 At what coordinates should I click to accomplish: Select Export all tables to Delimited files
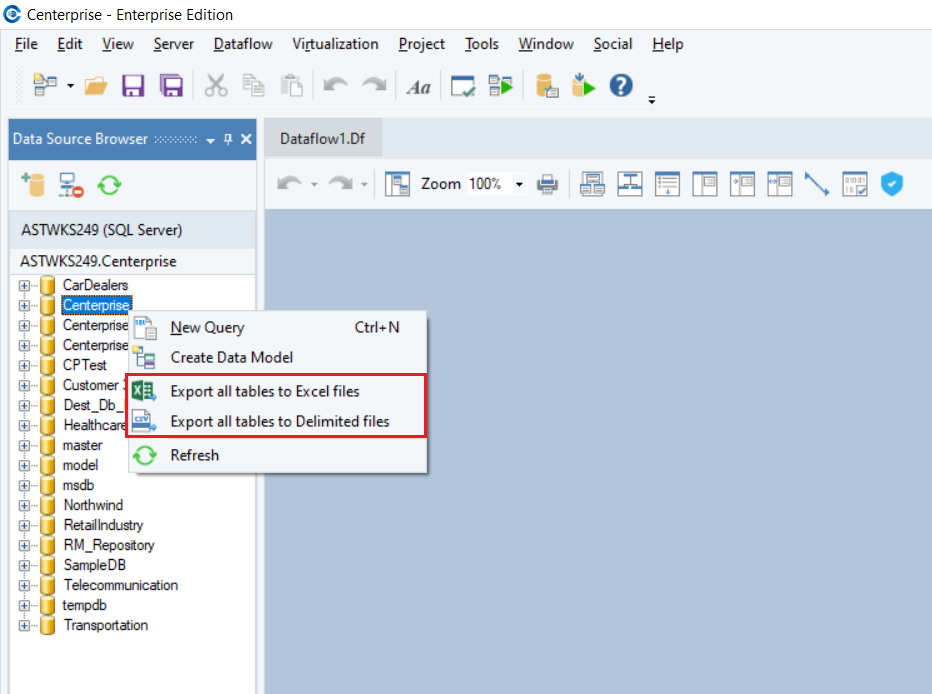(x=280, y=421)
